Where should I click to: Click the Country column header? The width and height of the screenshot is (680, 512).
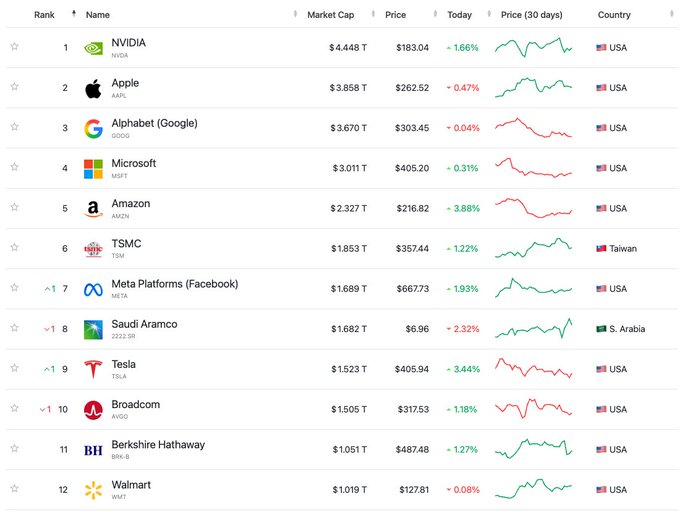[x=614, y=15]
